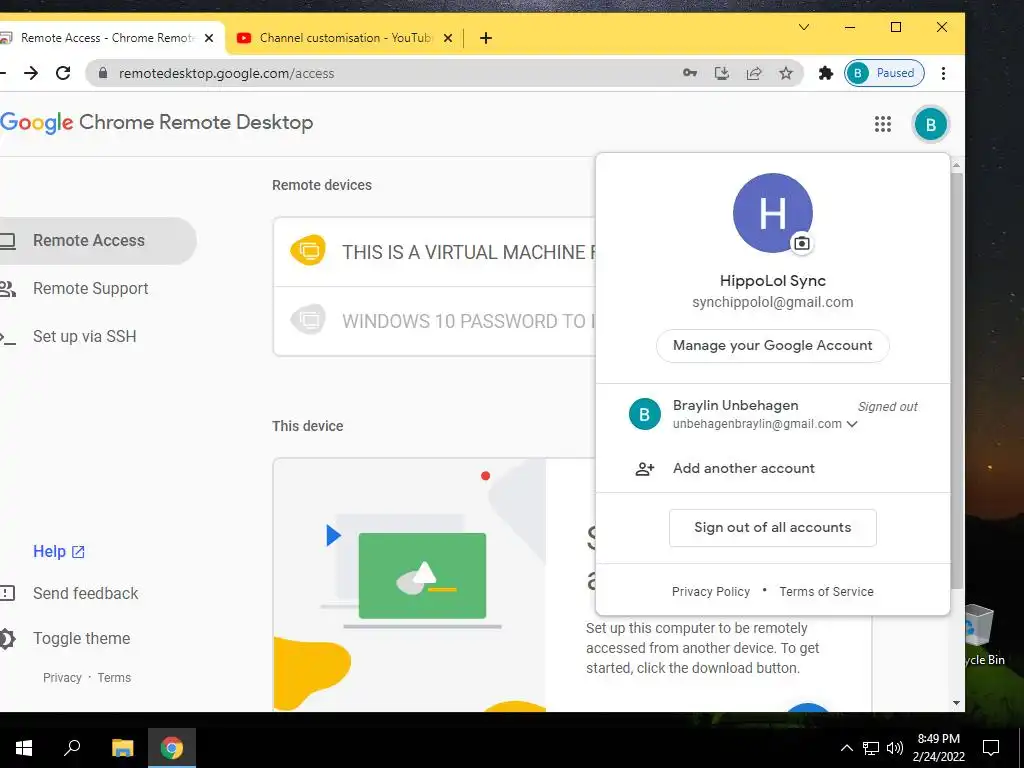Click the taskbar clock showing 8:49 PM
Screen dimensions: 1024x768
point(938,748)
